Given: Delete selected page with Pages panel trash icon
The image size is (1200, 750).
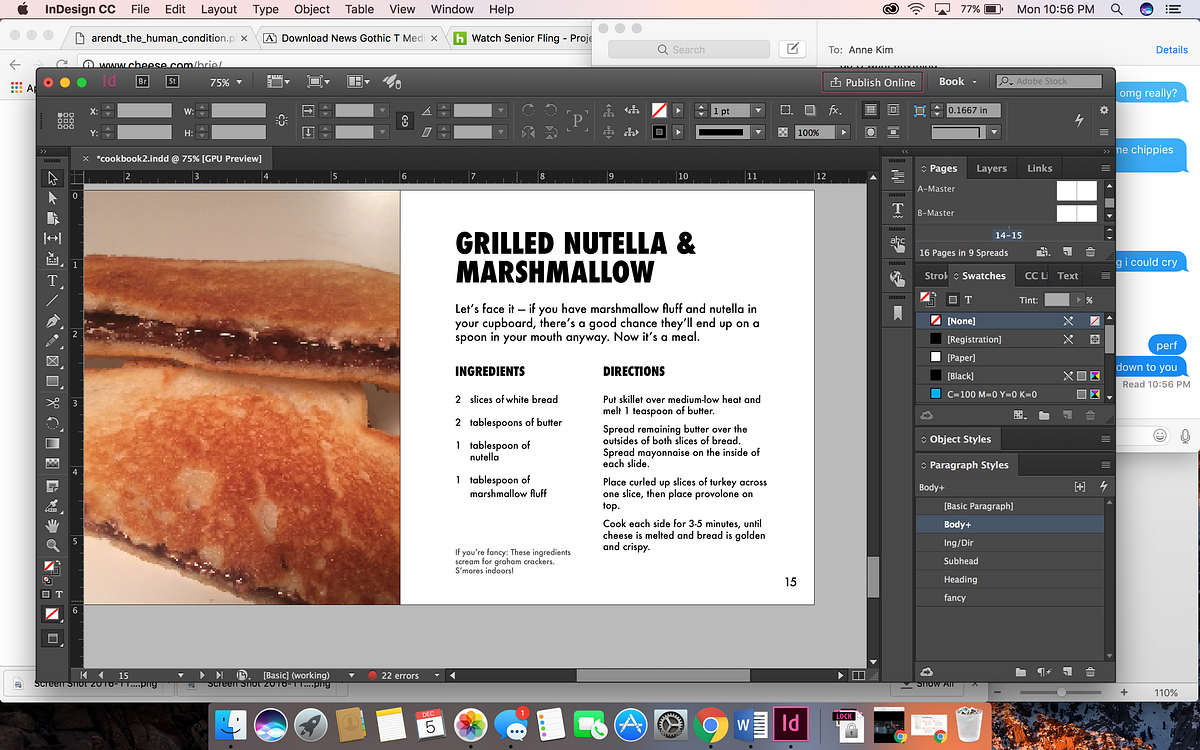Looking at the screenshot, I should click(1090, 252).
